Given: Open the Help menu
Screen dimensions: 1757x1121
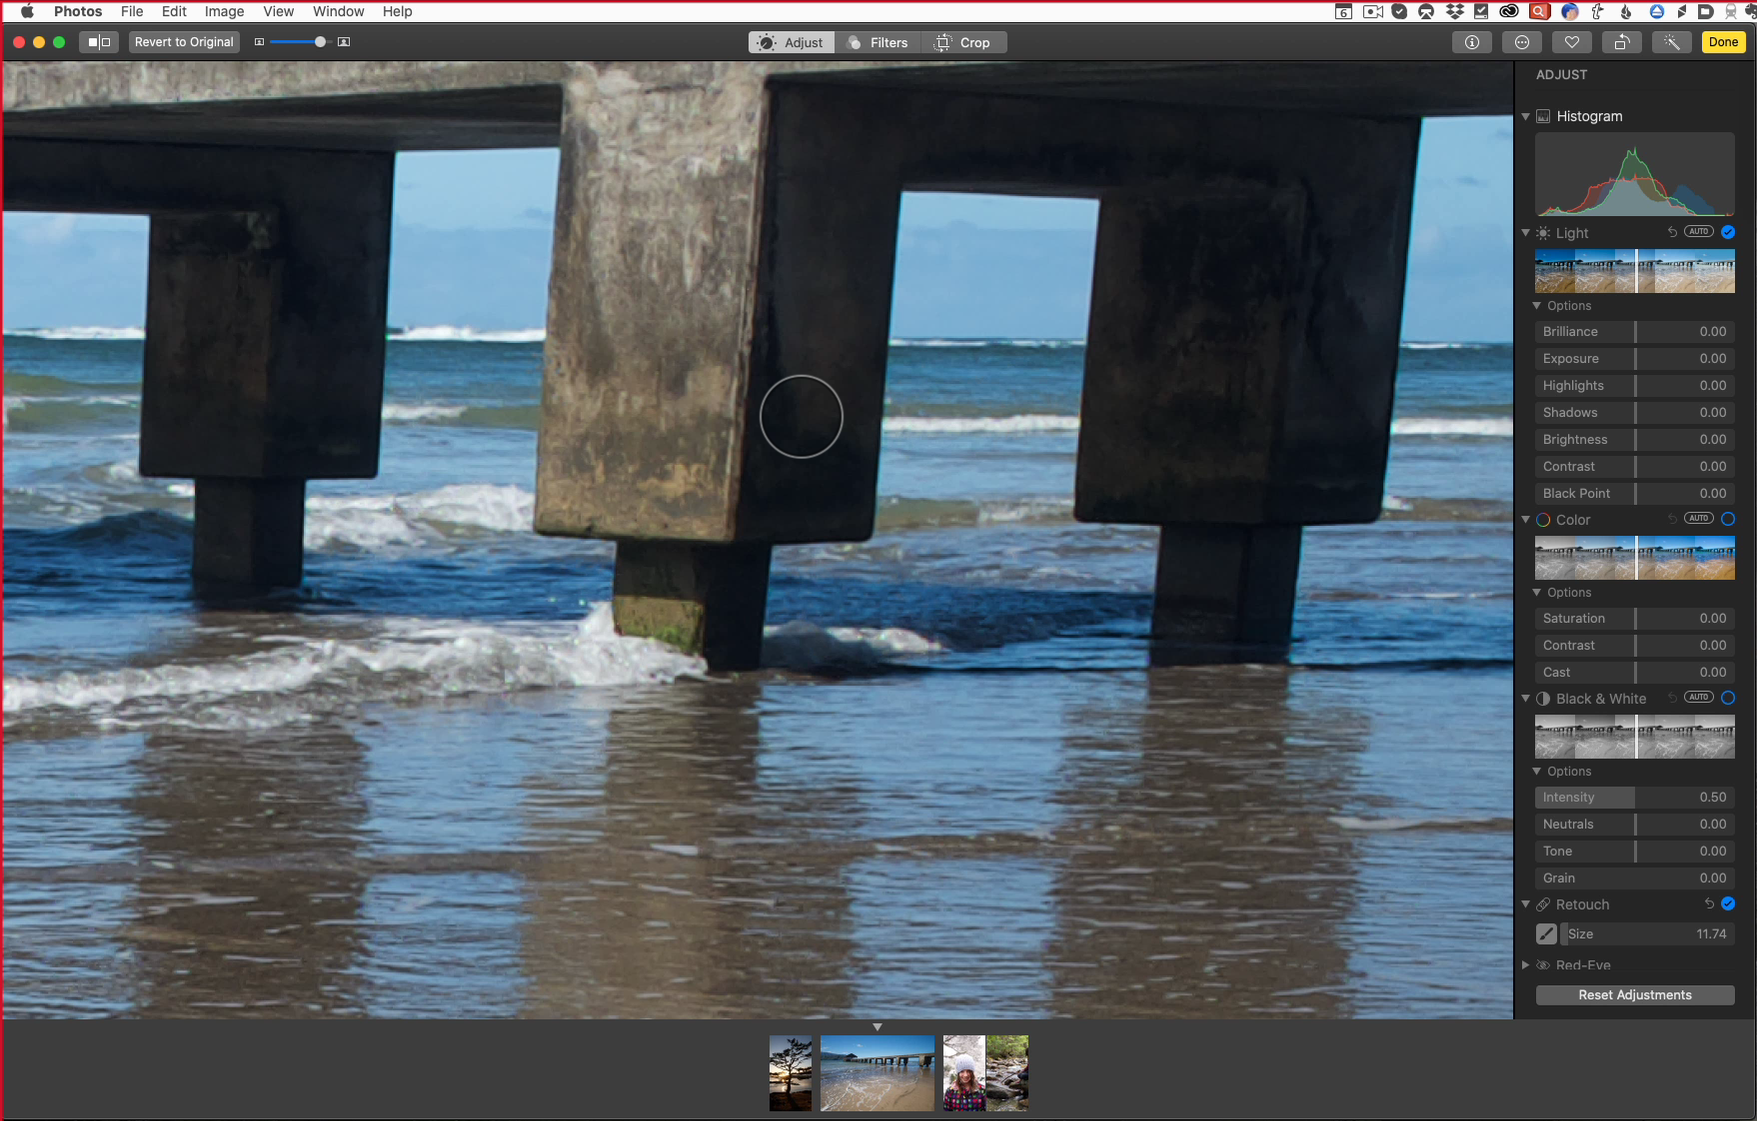Looking at the screenshot, I should [x=397, y=11].
